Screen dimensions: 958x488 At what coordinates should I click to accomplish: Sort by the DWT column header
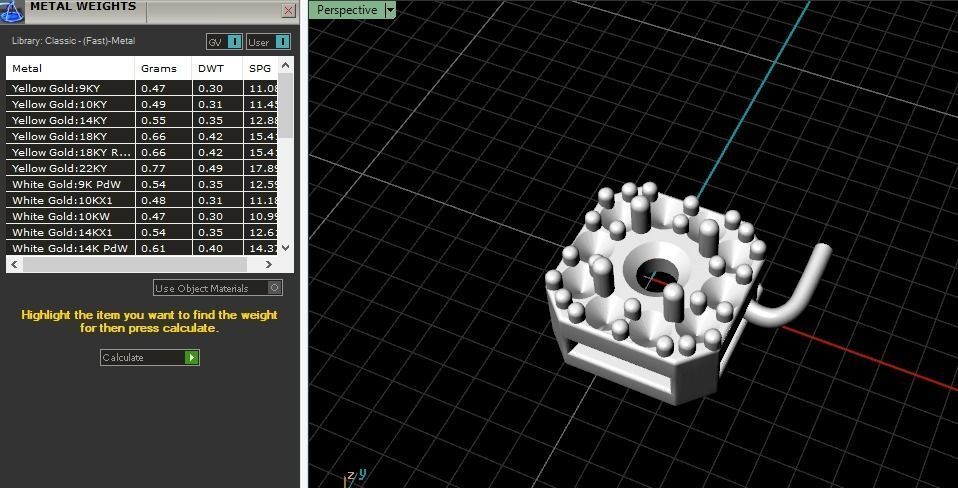[218, 68]
